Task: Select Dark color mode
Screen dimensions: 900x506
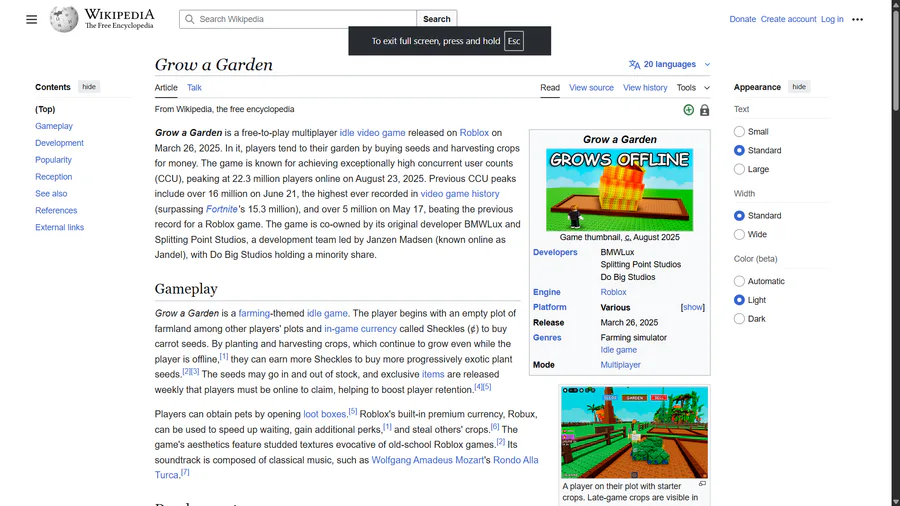Action: [739, 318]
